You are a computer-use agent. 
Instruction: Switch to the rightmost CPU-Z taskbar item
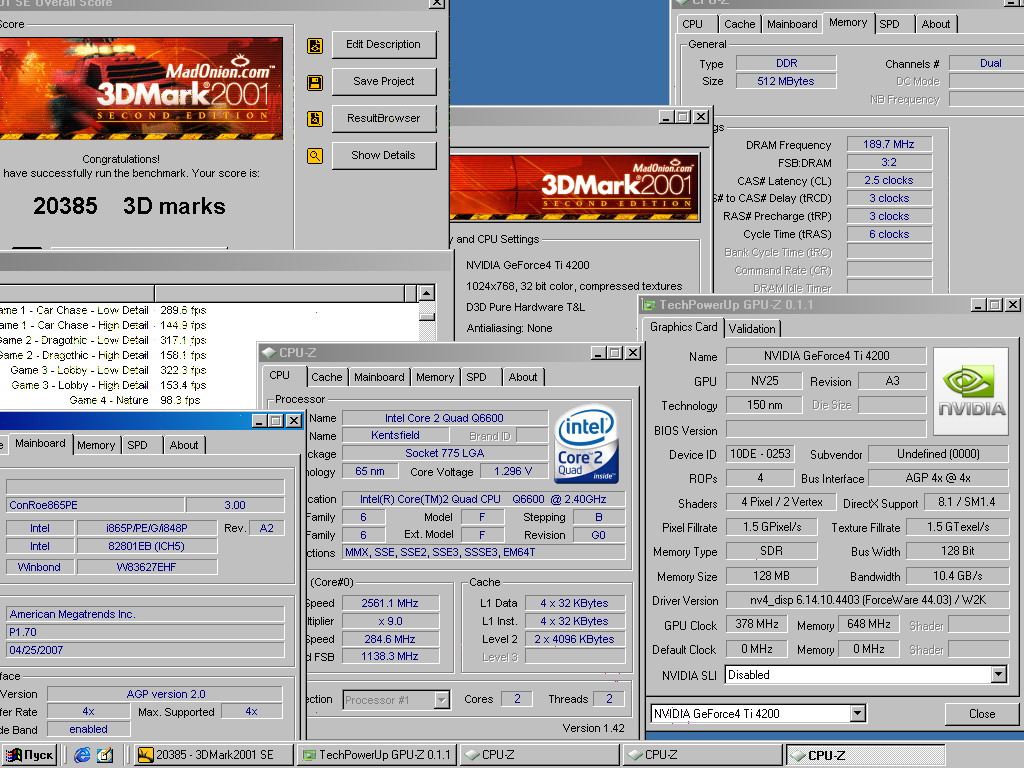(865, 755)
